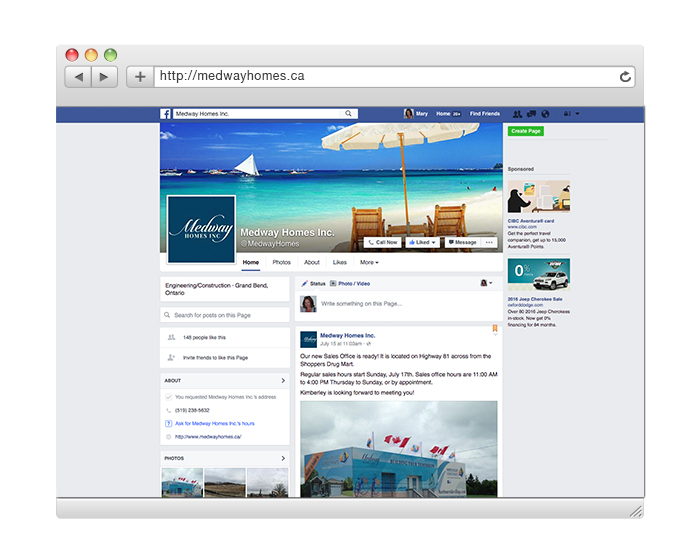Open the www.medwayhomes.ca website link

point(208,436)
